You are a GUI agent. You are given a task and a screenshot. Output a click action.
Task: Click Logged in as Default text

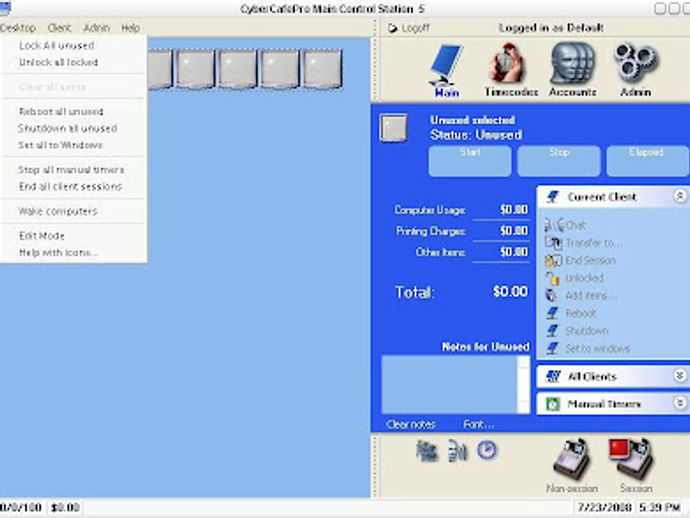[x=551, y=28]
